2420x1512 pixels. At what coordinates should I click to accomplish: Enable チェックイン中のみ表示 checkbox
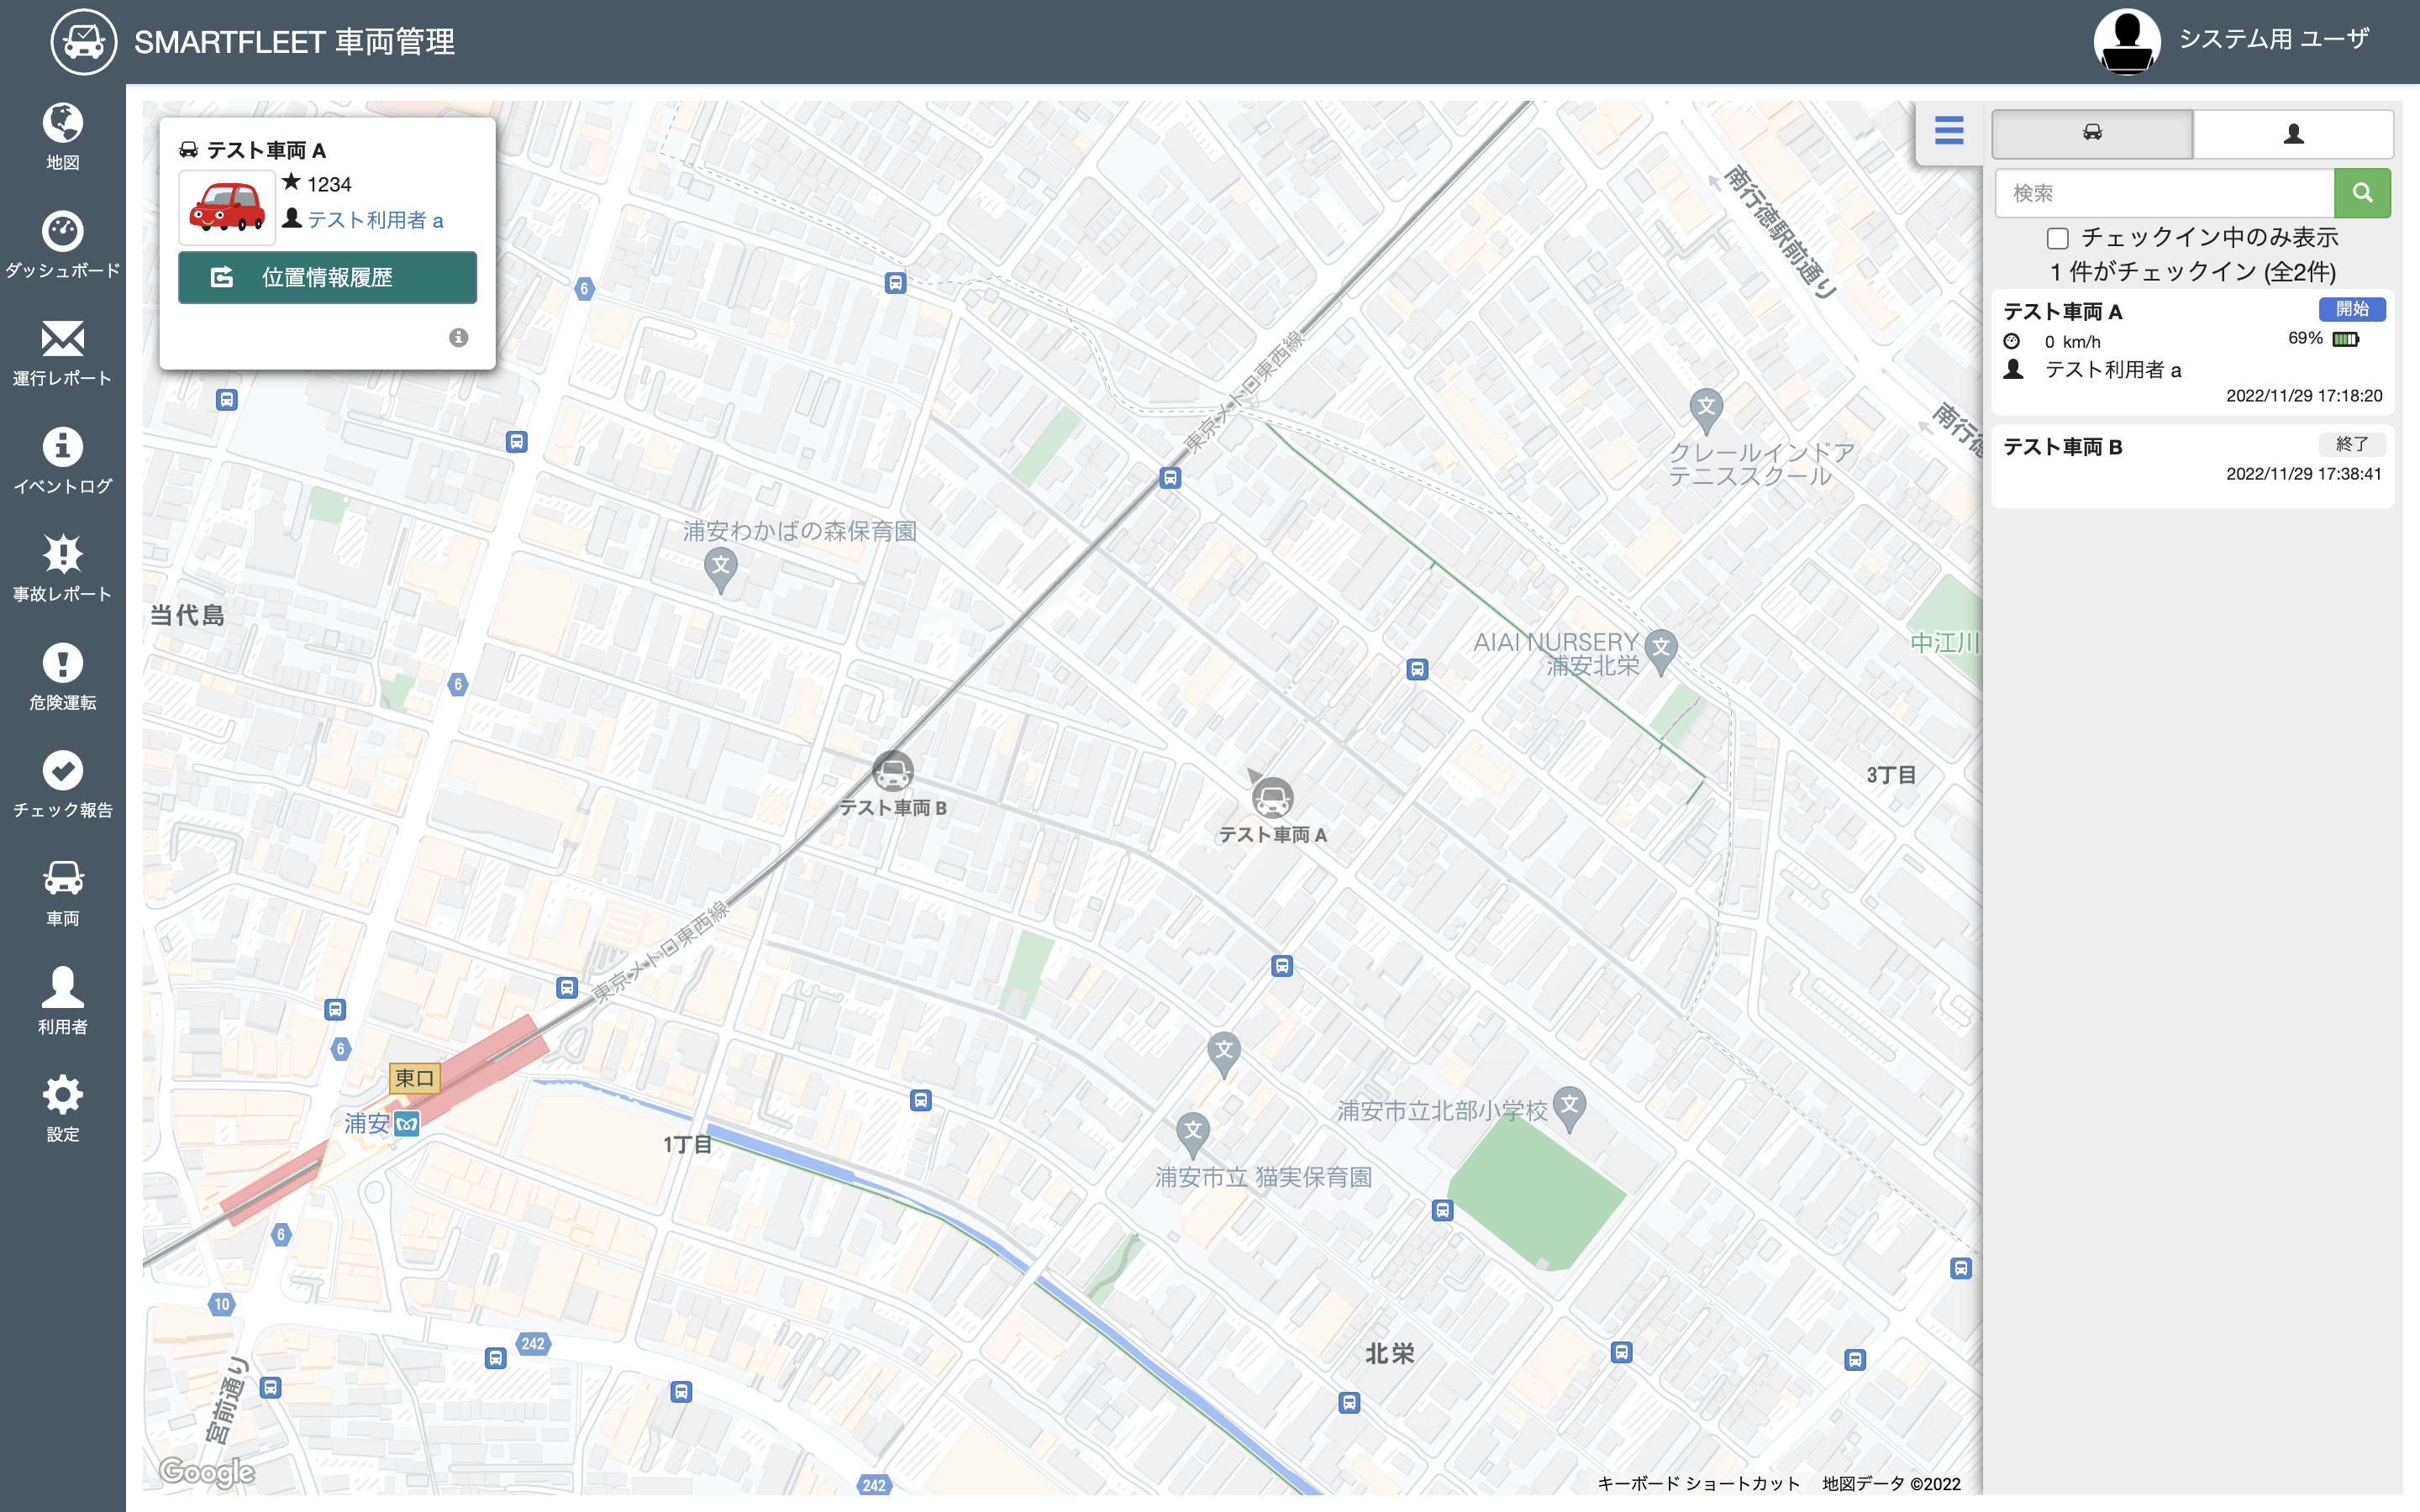coord(2057,239)
